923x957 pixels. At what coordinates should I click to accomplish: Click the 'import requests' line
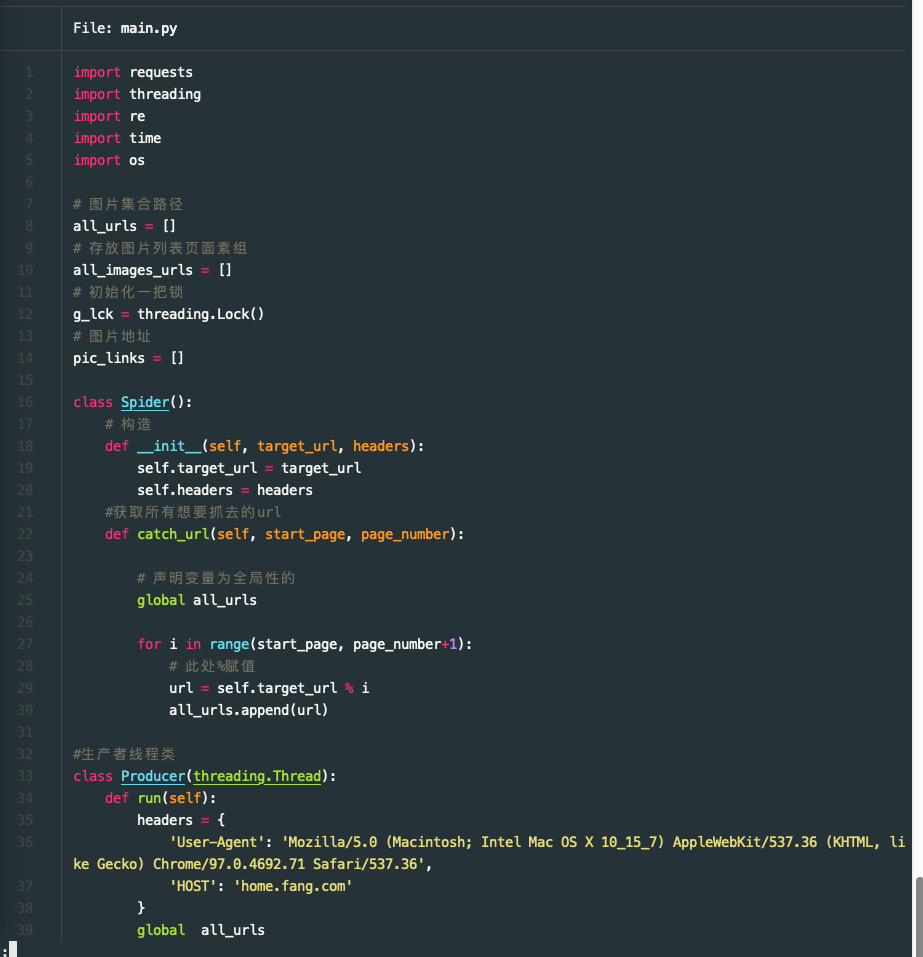pyautogui.click(x=133, y=72)
